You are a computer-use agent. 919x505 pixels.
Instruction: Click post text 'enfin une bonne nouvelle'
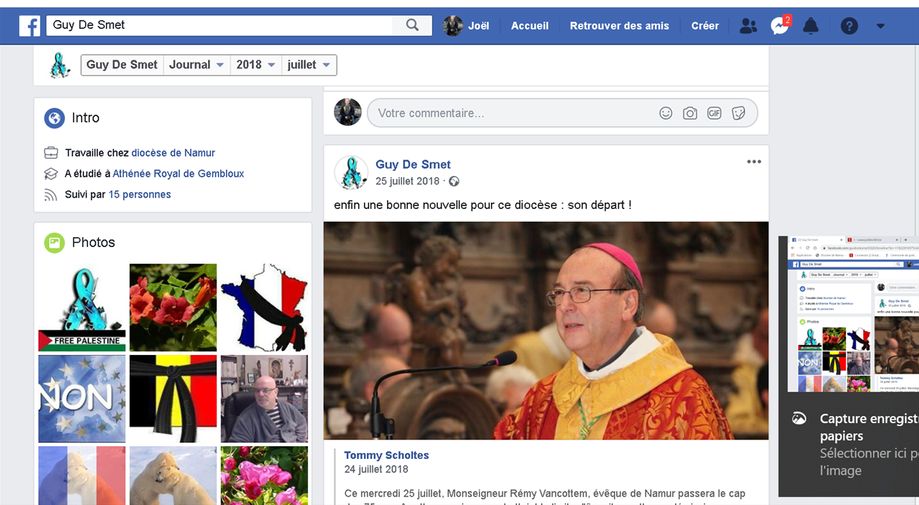483,205
